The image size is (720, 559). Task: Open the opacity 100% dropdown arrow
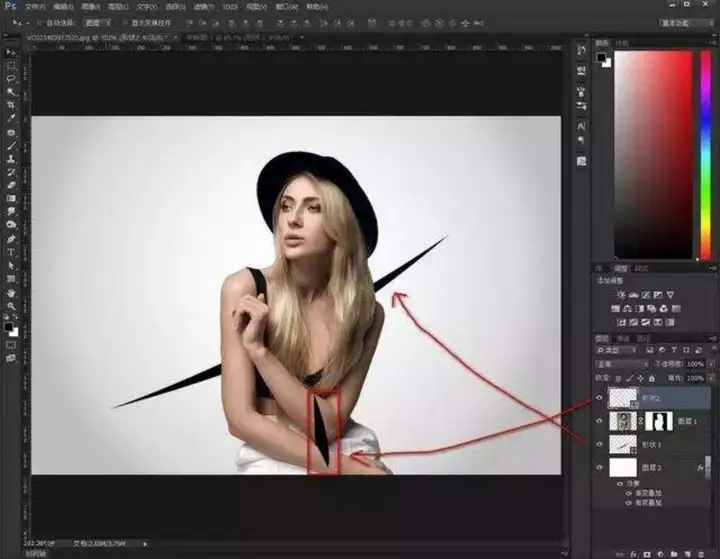(711, 364)
